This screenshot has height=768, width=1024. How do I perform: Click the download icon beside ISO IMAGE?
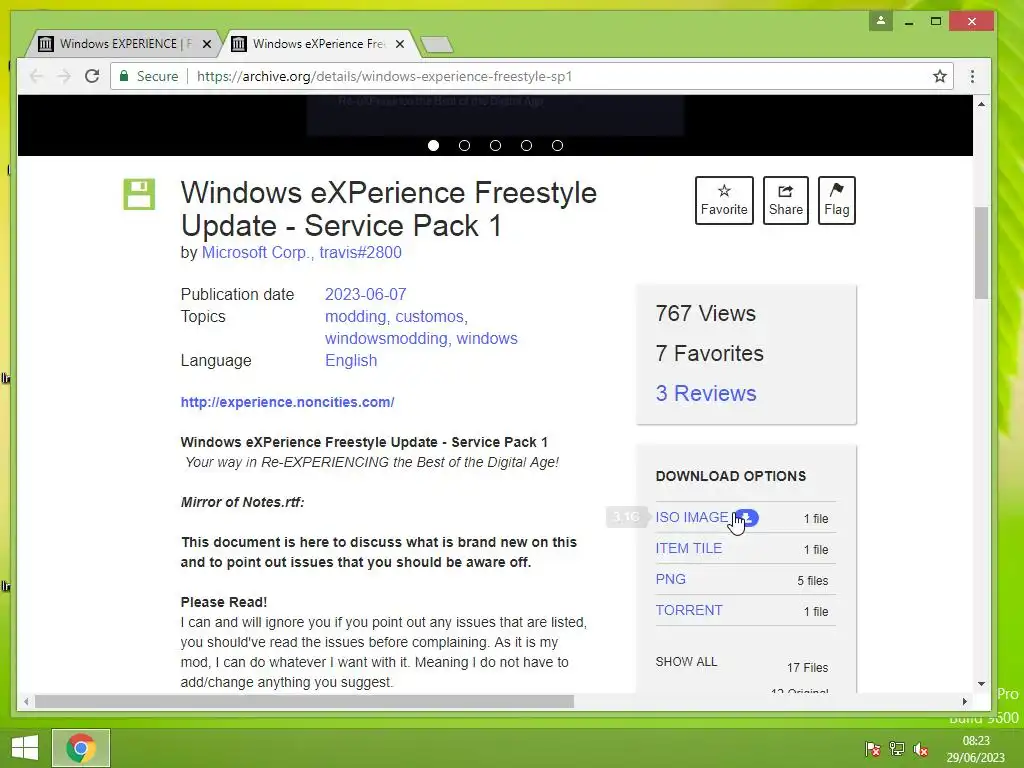click(747, 517)
